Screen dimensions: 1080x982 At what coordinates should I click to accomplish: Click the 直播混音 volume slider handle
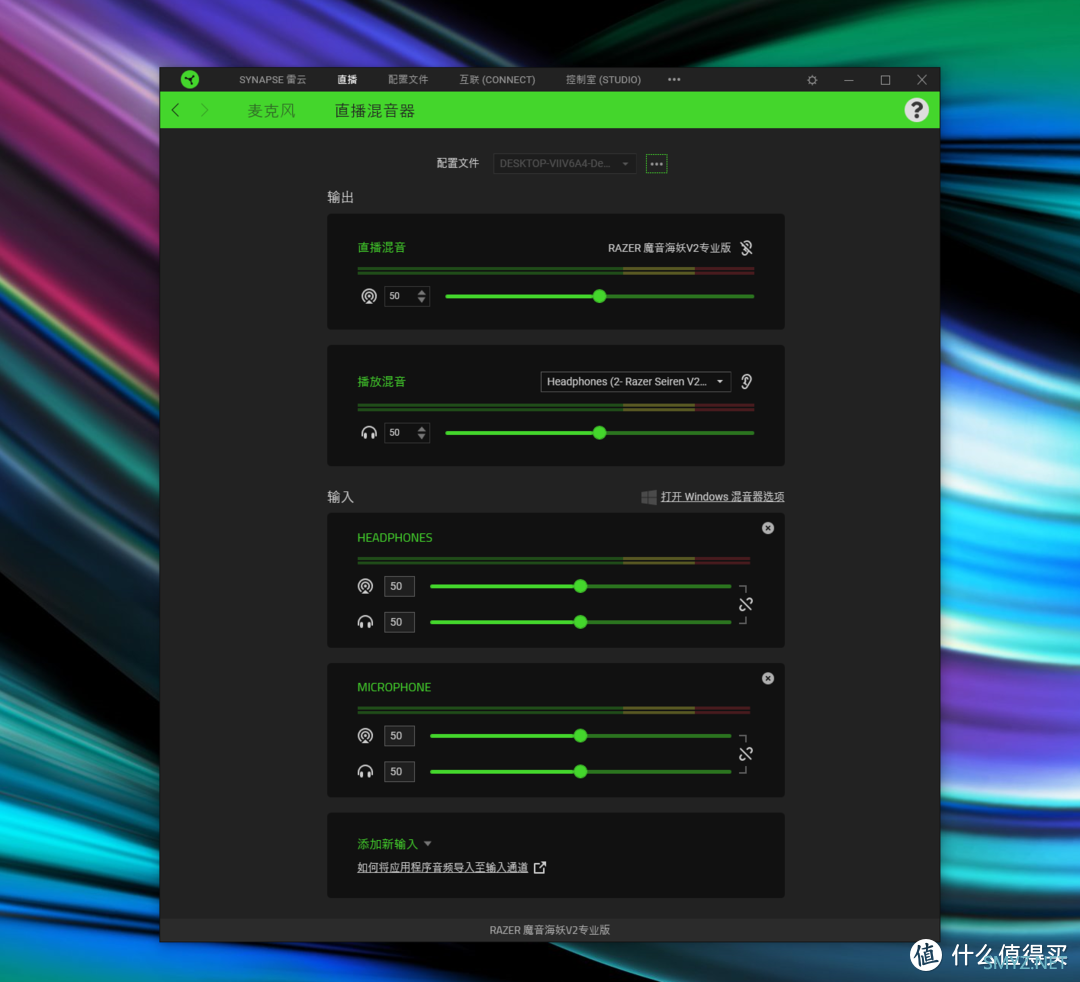[x=600, y=296]
